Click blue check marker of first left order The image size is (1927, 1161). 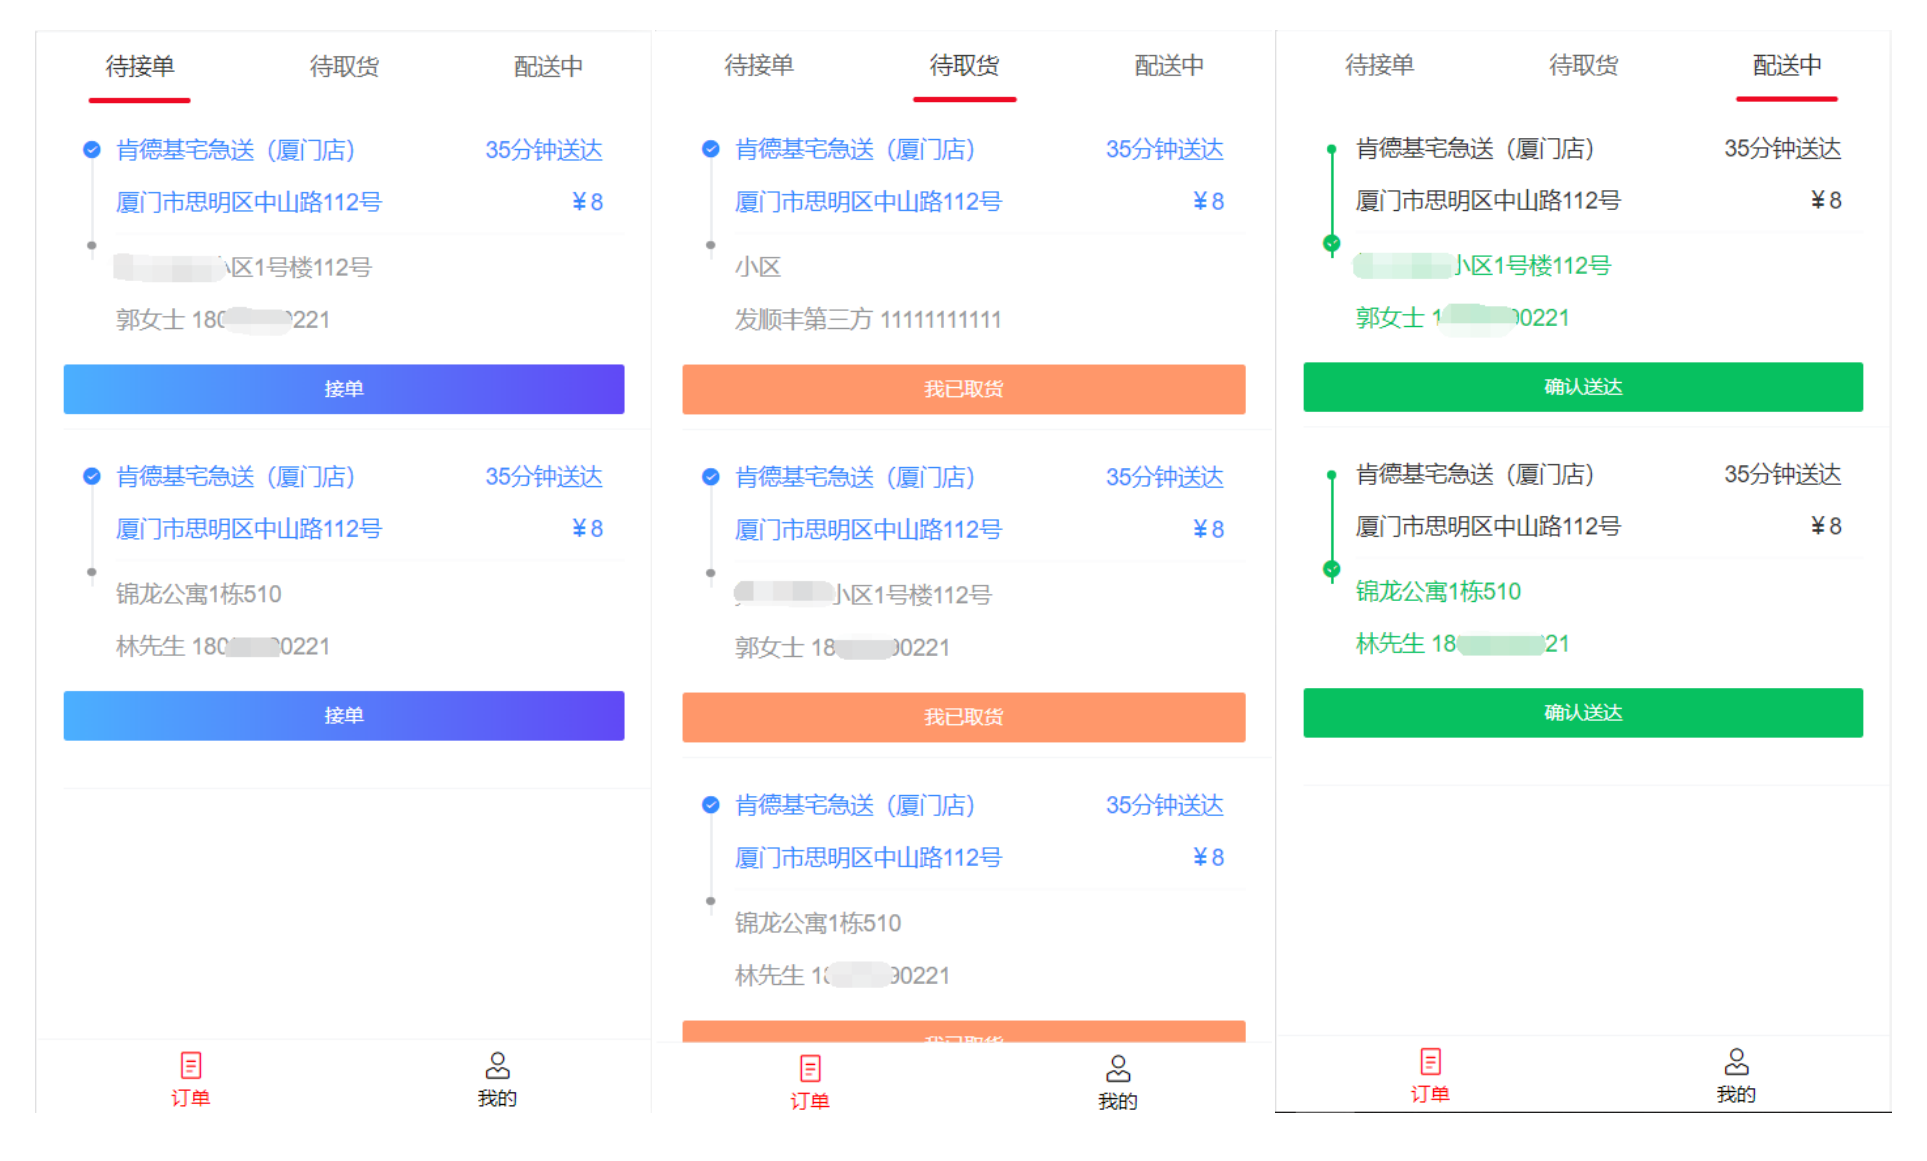tap(92, 150)
